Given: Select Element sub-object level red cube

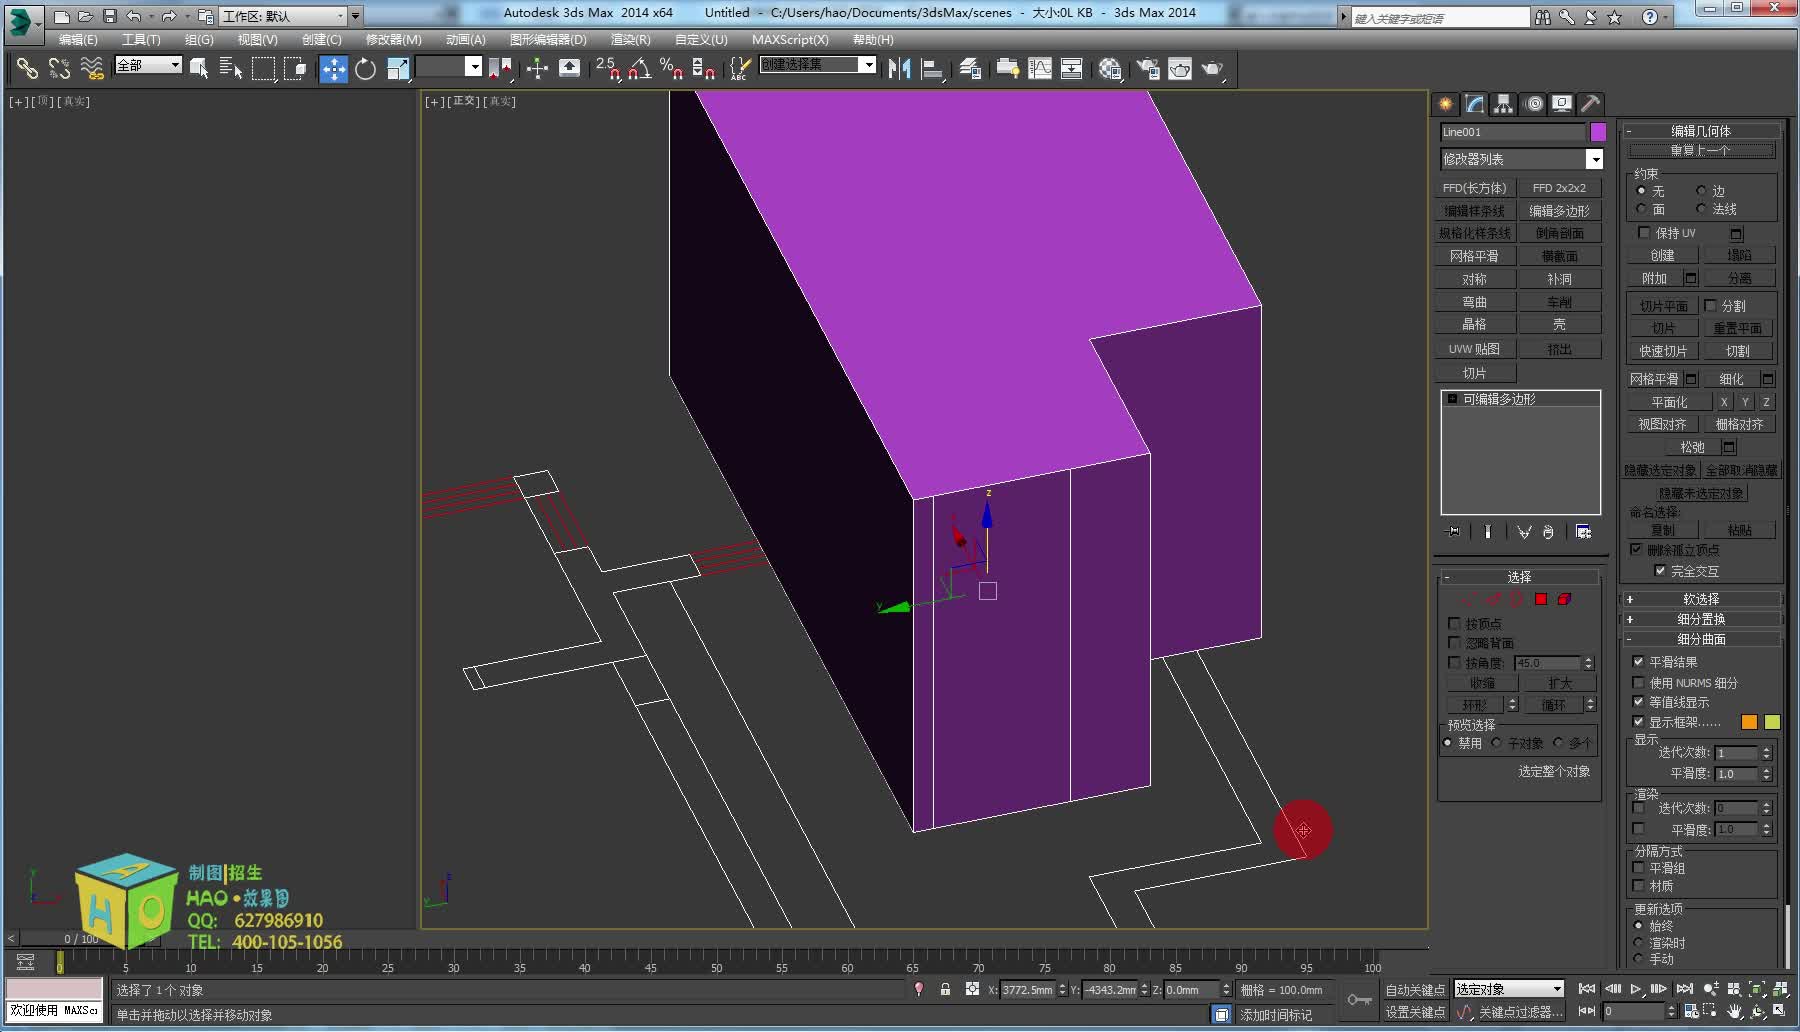Looking at the screenshot, I should point(1564,599).
